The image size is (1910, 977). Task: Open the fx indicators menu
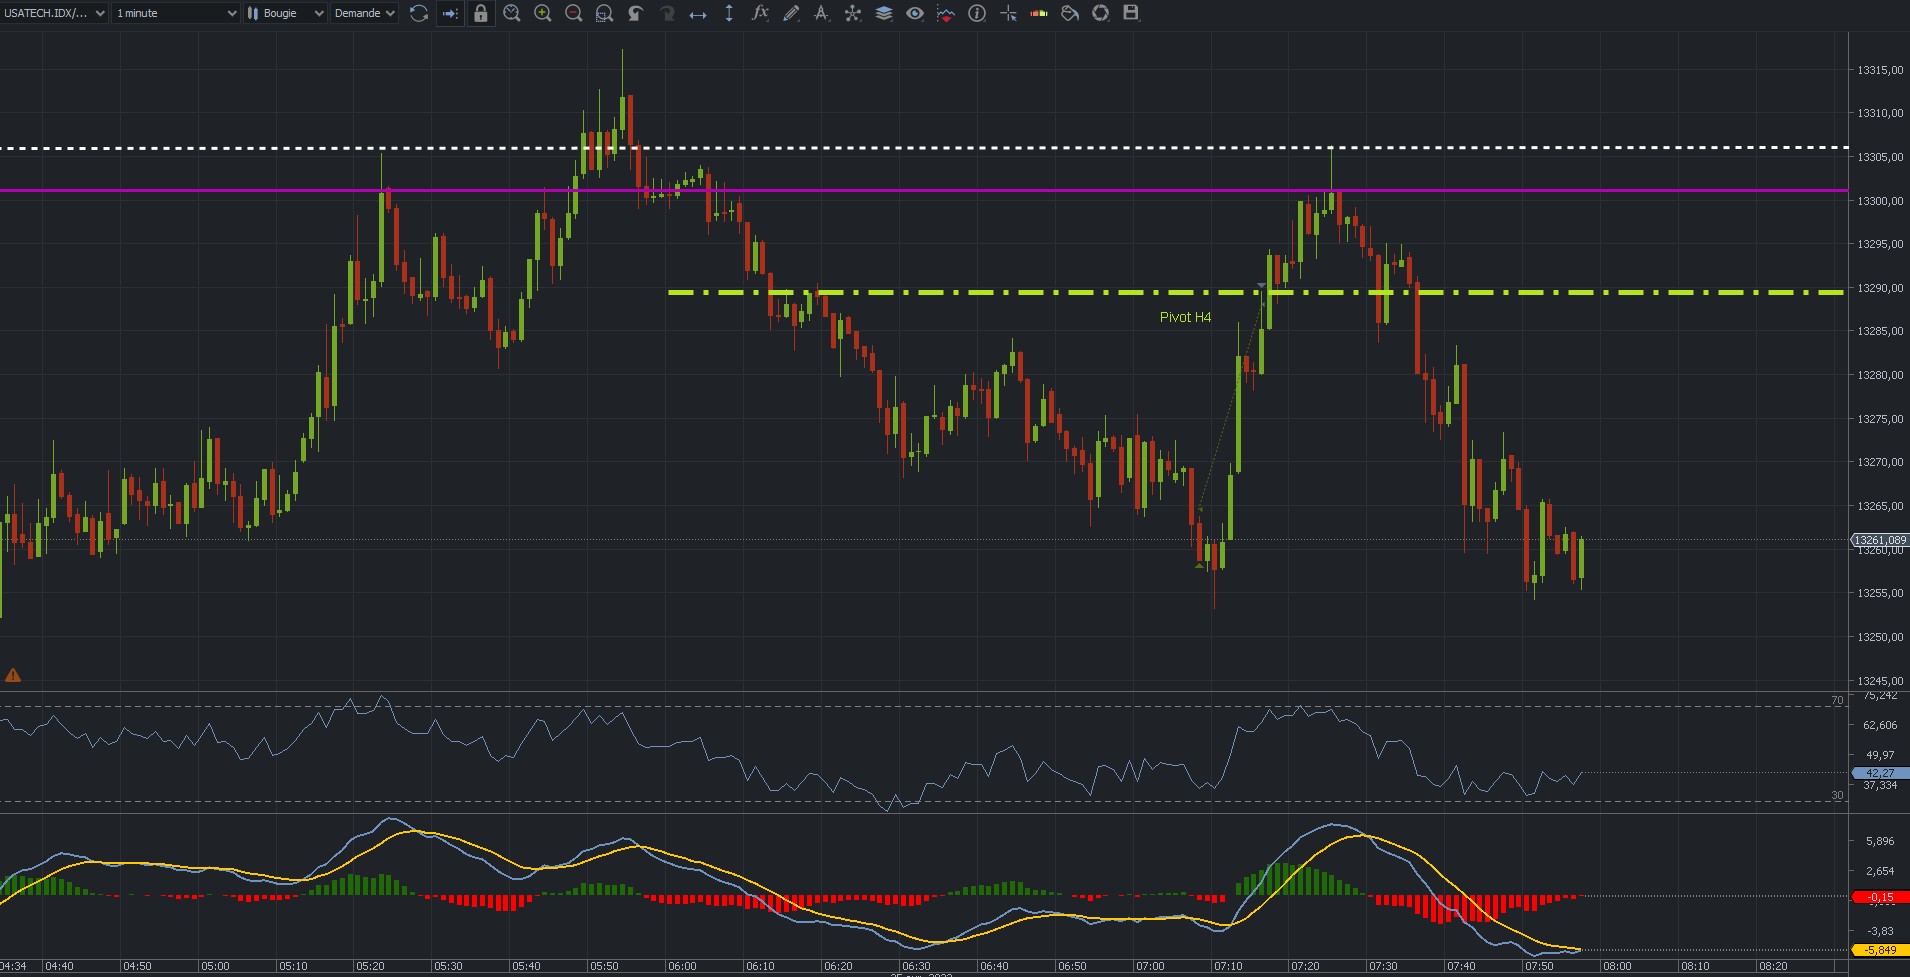pos(760,13)
